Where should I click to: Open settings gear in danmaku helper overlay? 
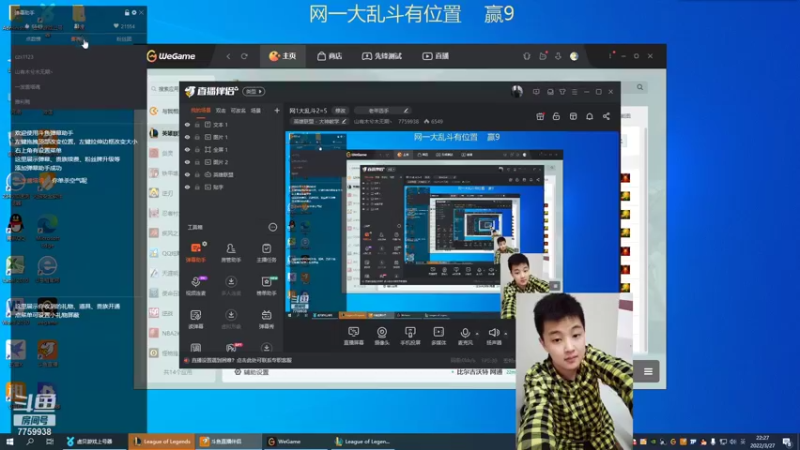[134, 12]
